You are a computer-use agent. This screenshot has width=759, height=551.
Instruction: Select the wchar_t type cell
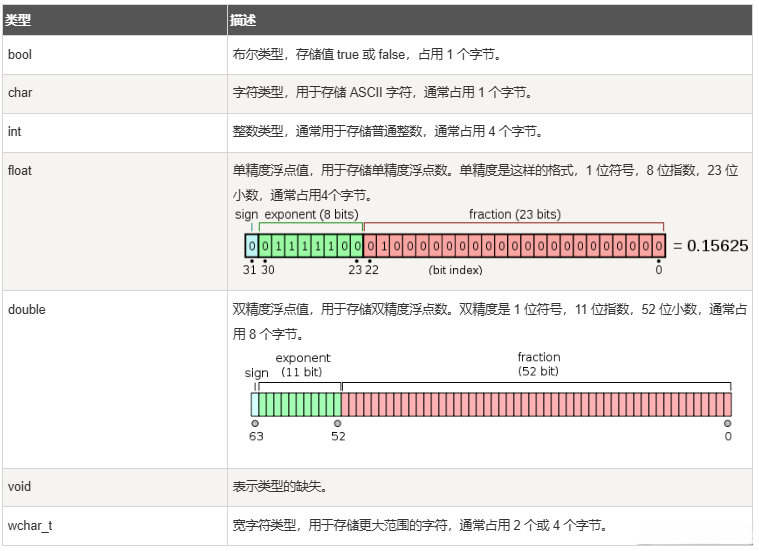point(30,525)
